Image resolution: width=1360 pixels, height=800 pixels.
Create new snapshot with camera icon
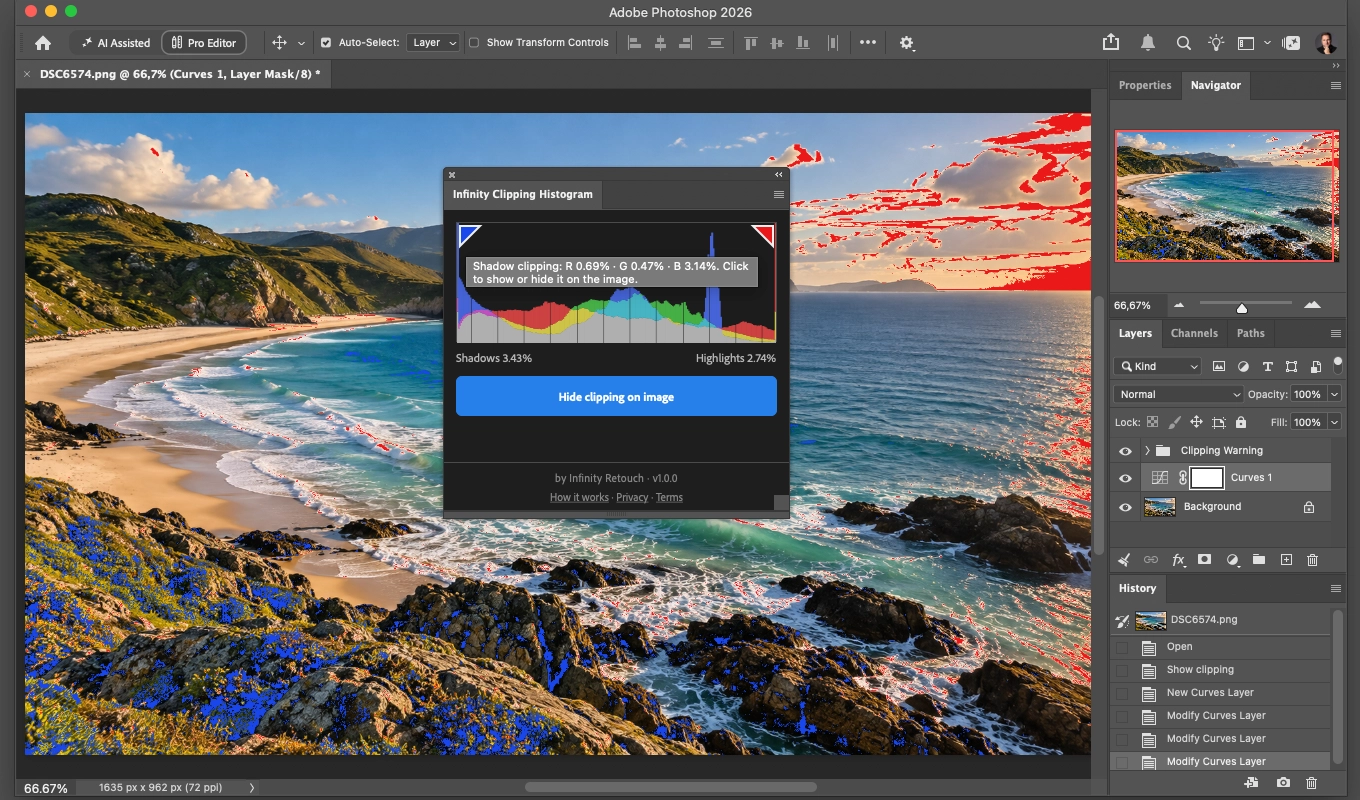(1283, 783)
